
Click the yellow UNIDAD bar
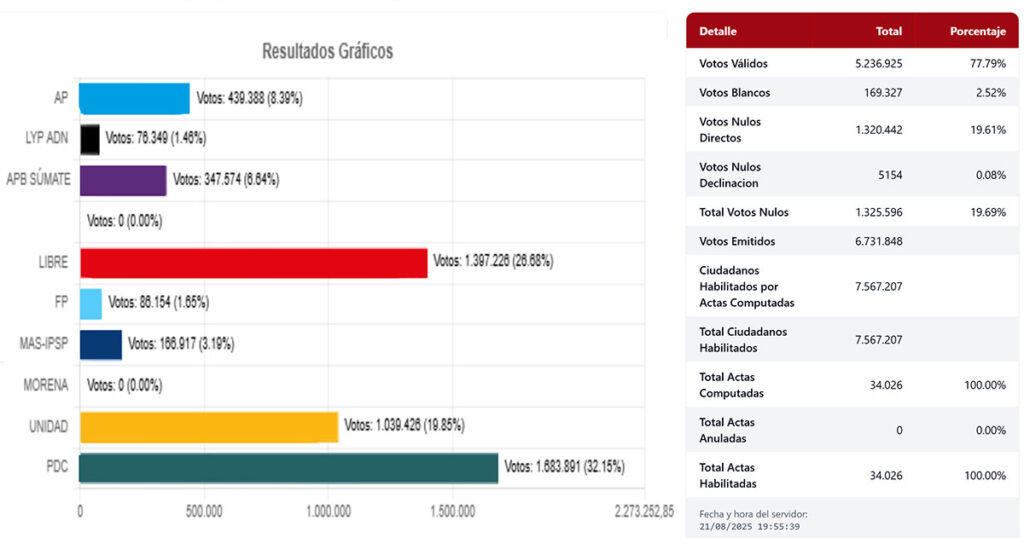[208, 427]
